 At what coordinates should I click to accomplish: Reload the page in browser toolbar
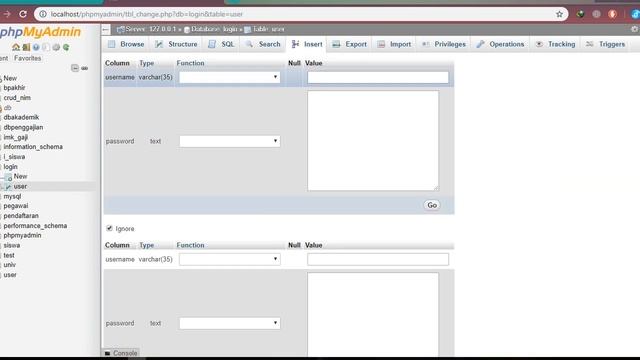(23, 14)
